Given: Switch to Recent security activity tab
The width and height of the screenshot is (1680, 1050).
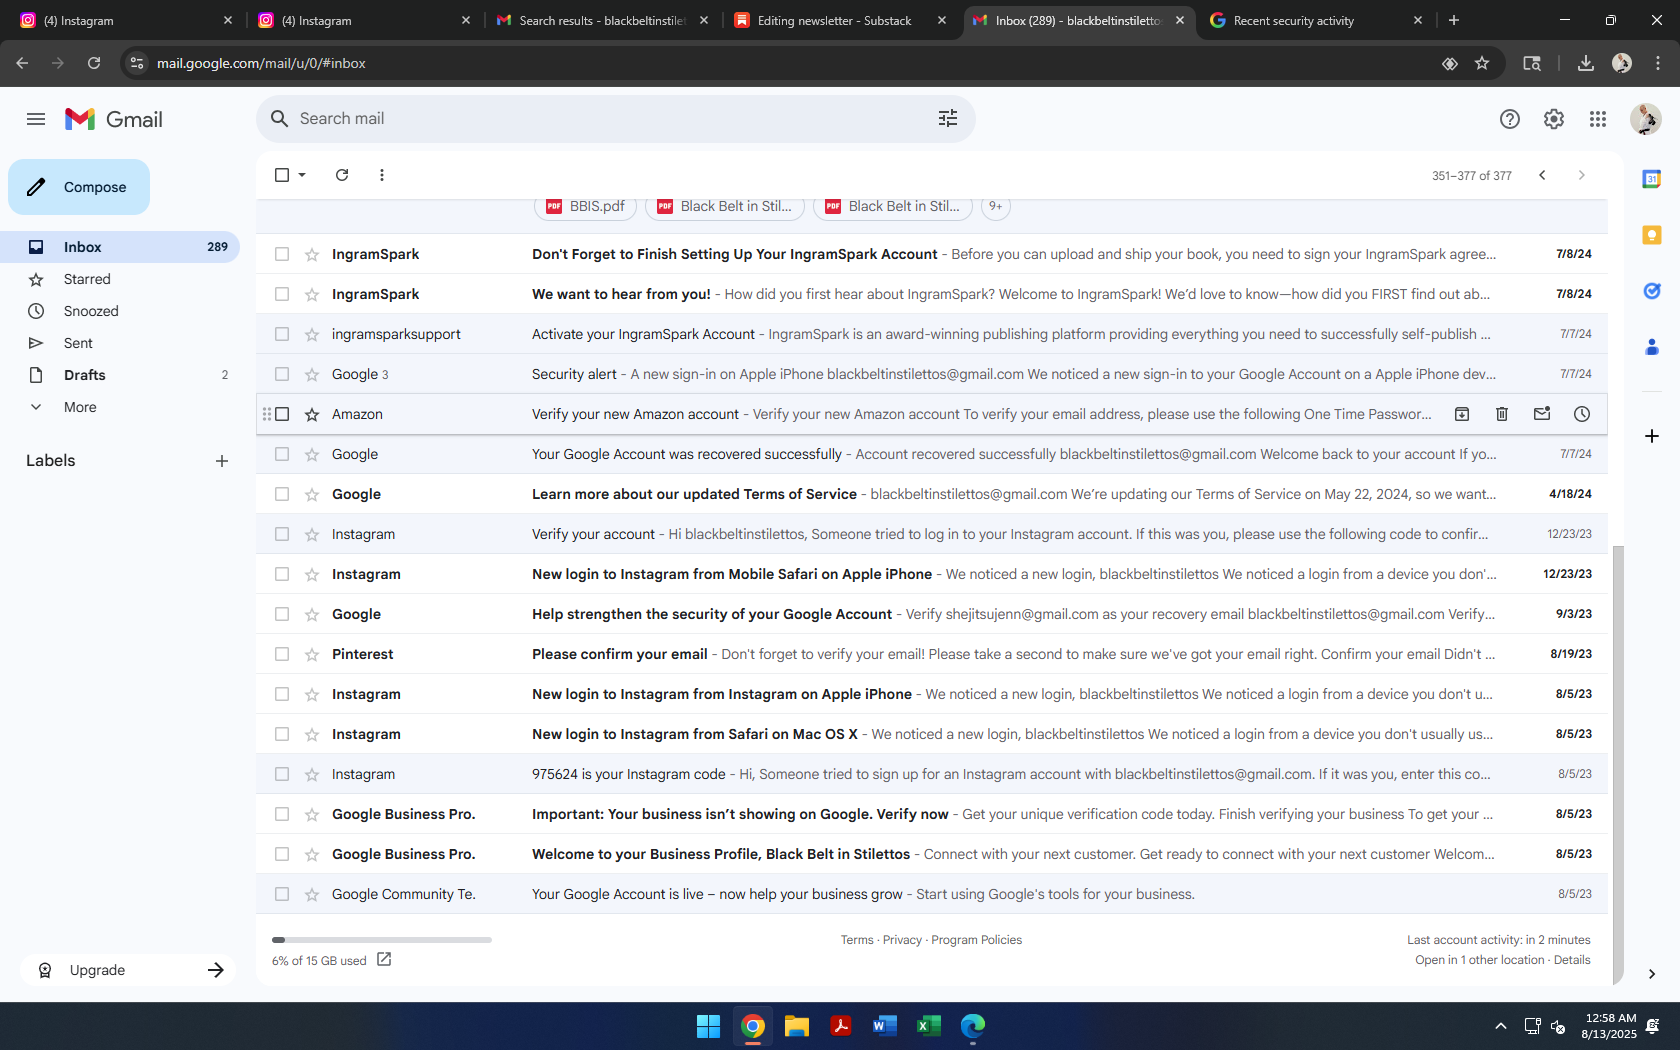Looking at the screenshot, I should tap(1315, 20).
